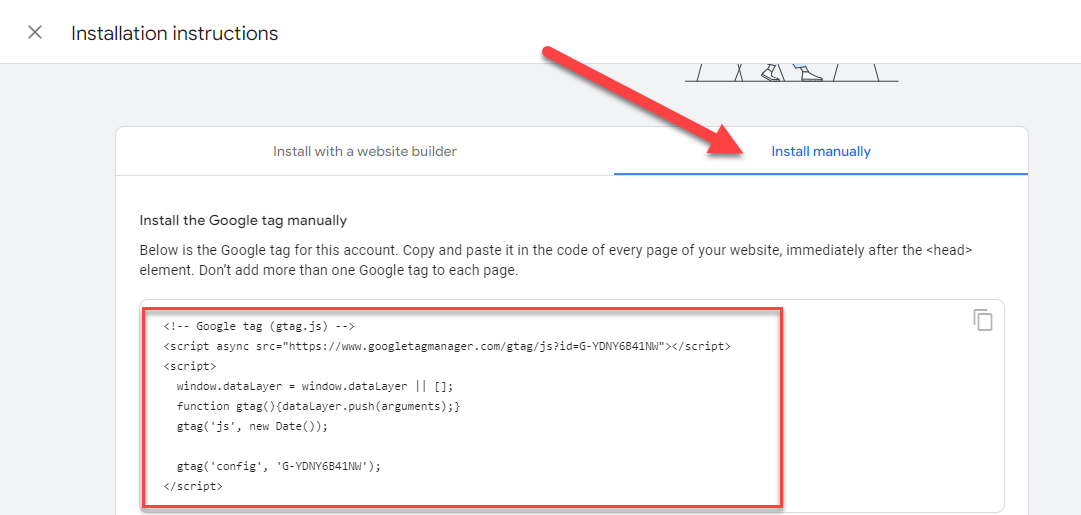1081x515 pixels.
Task: Switch to Install with a website builder tab
Action: 365,151
